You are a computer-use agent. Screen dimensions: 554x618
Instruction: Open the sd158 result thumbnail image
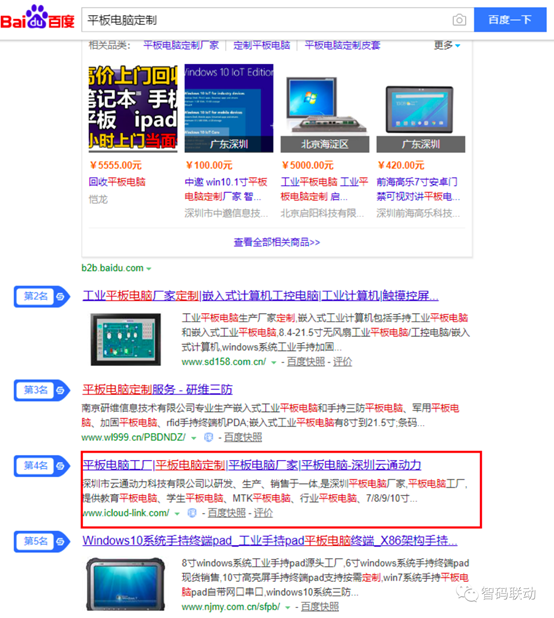coord(126,339)
